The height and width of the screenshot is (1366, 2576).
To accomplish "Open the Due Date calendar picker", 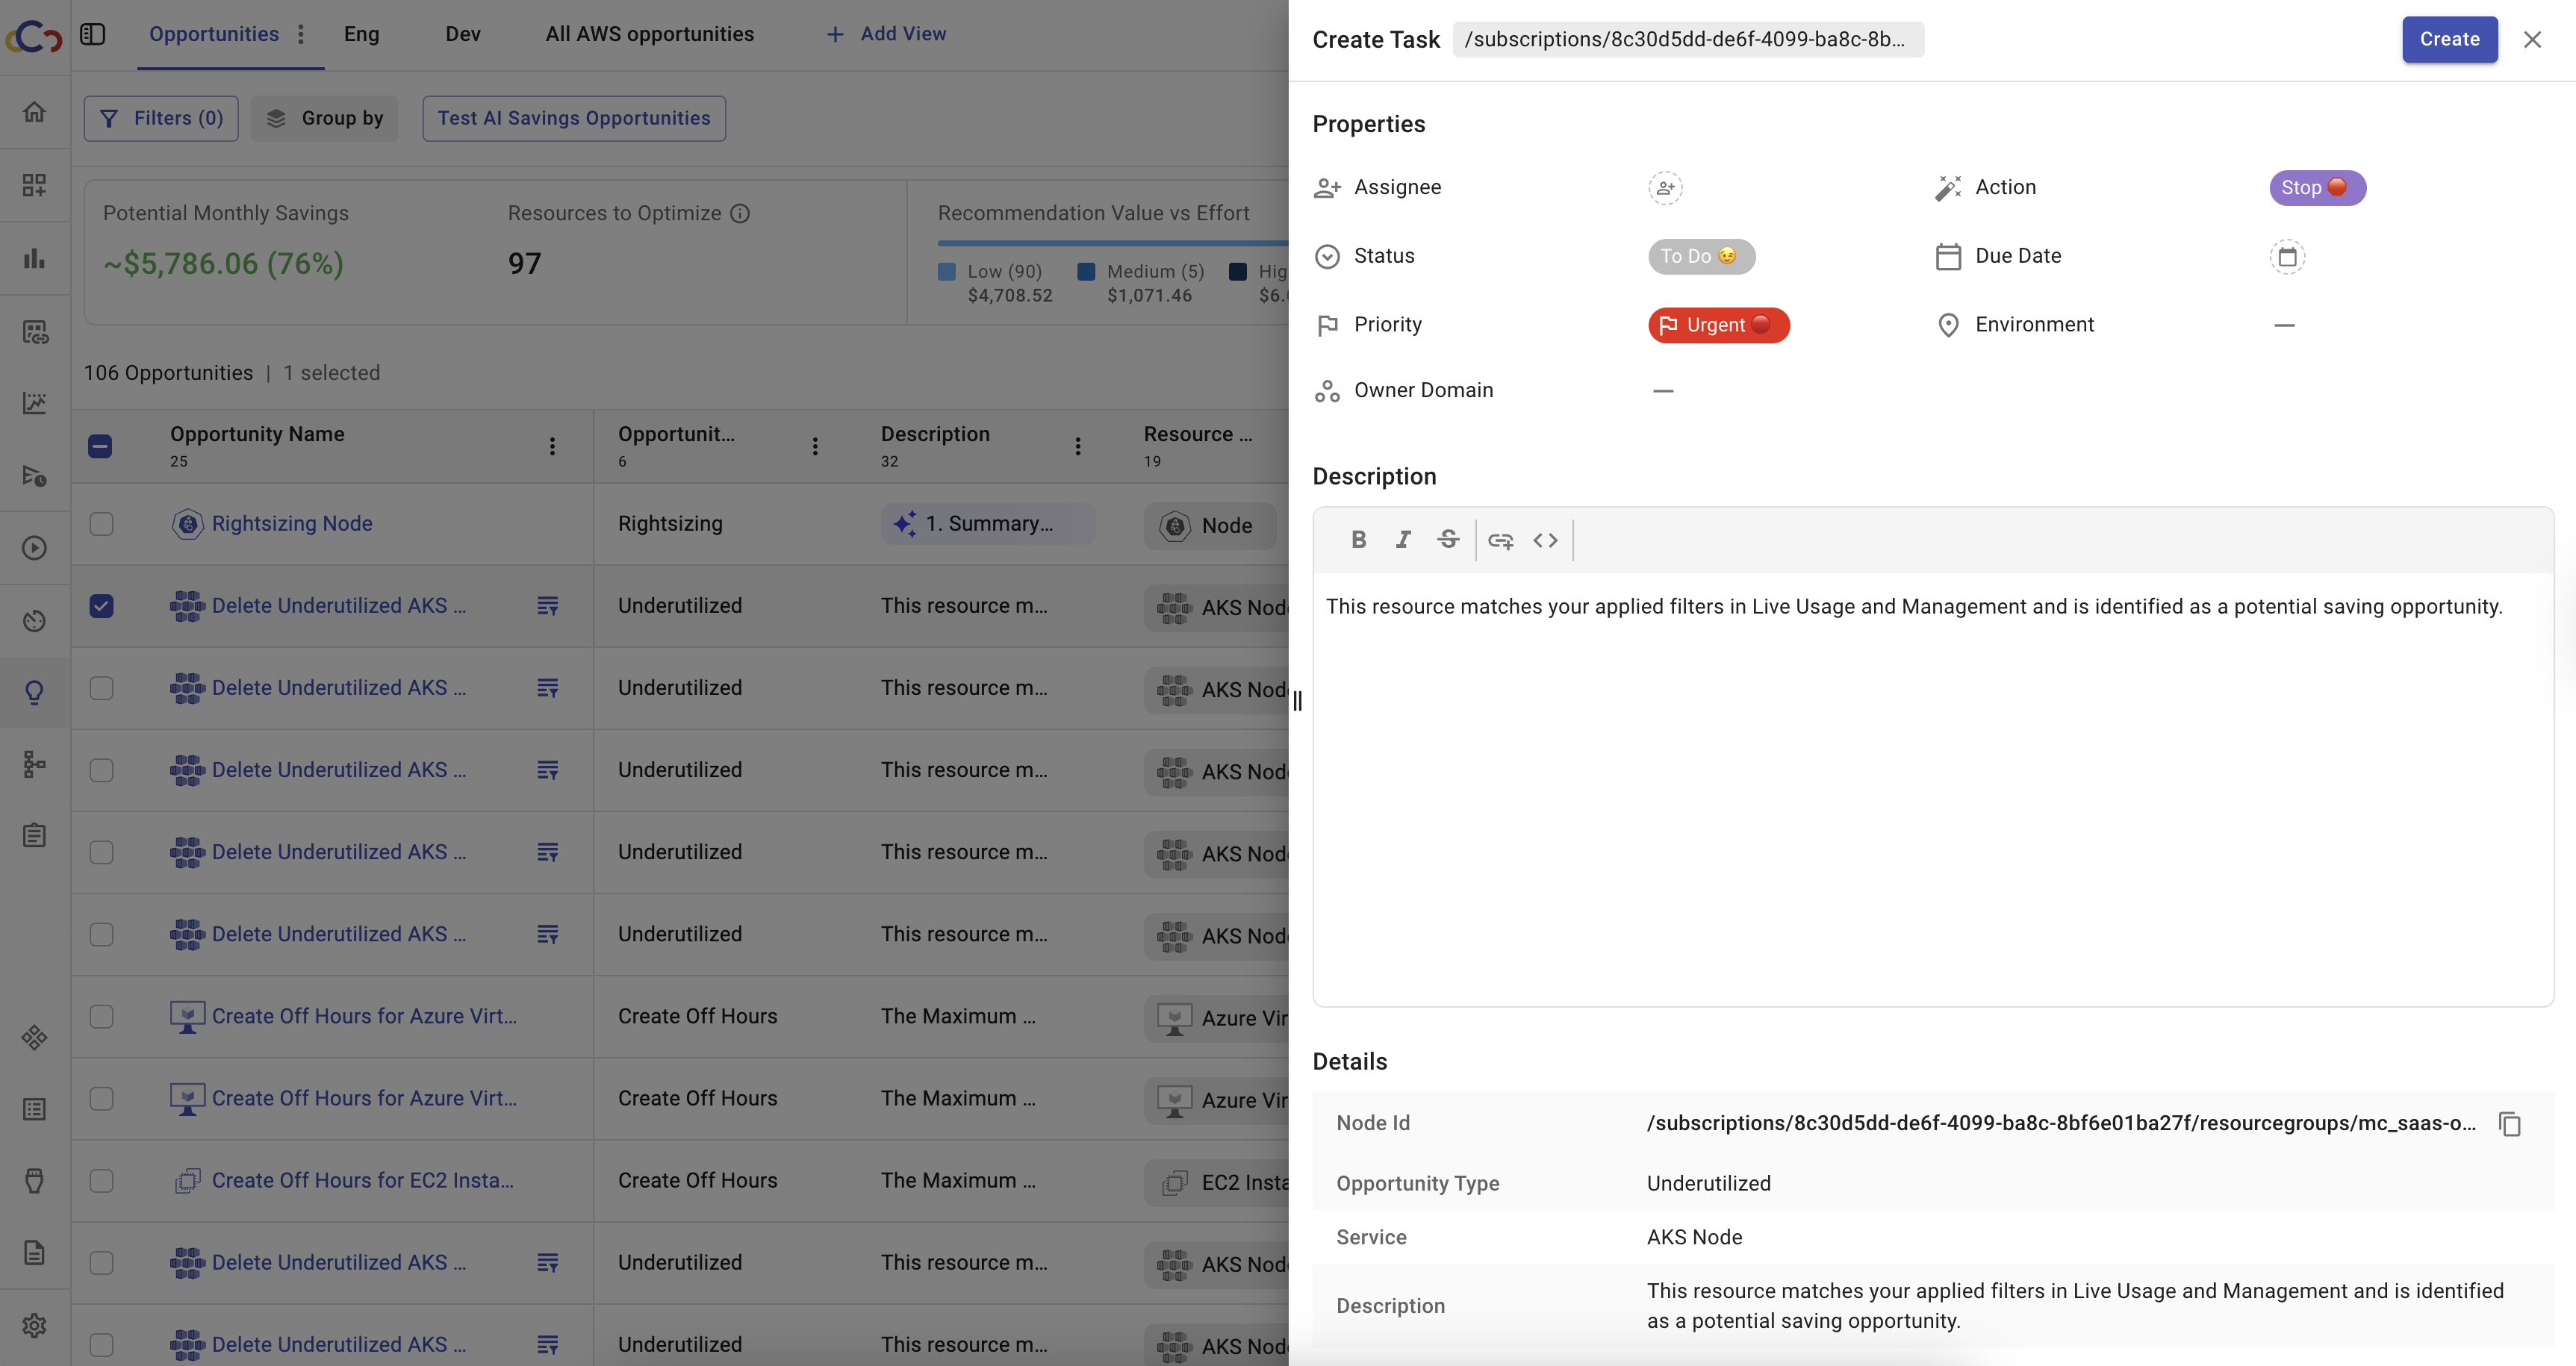I will (x=2286, y=257).
